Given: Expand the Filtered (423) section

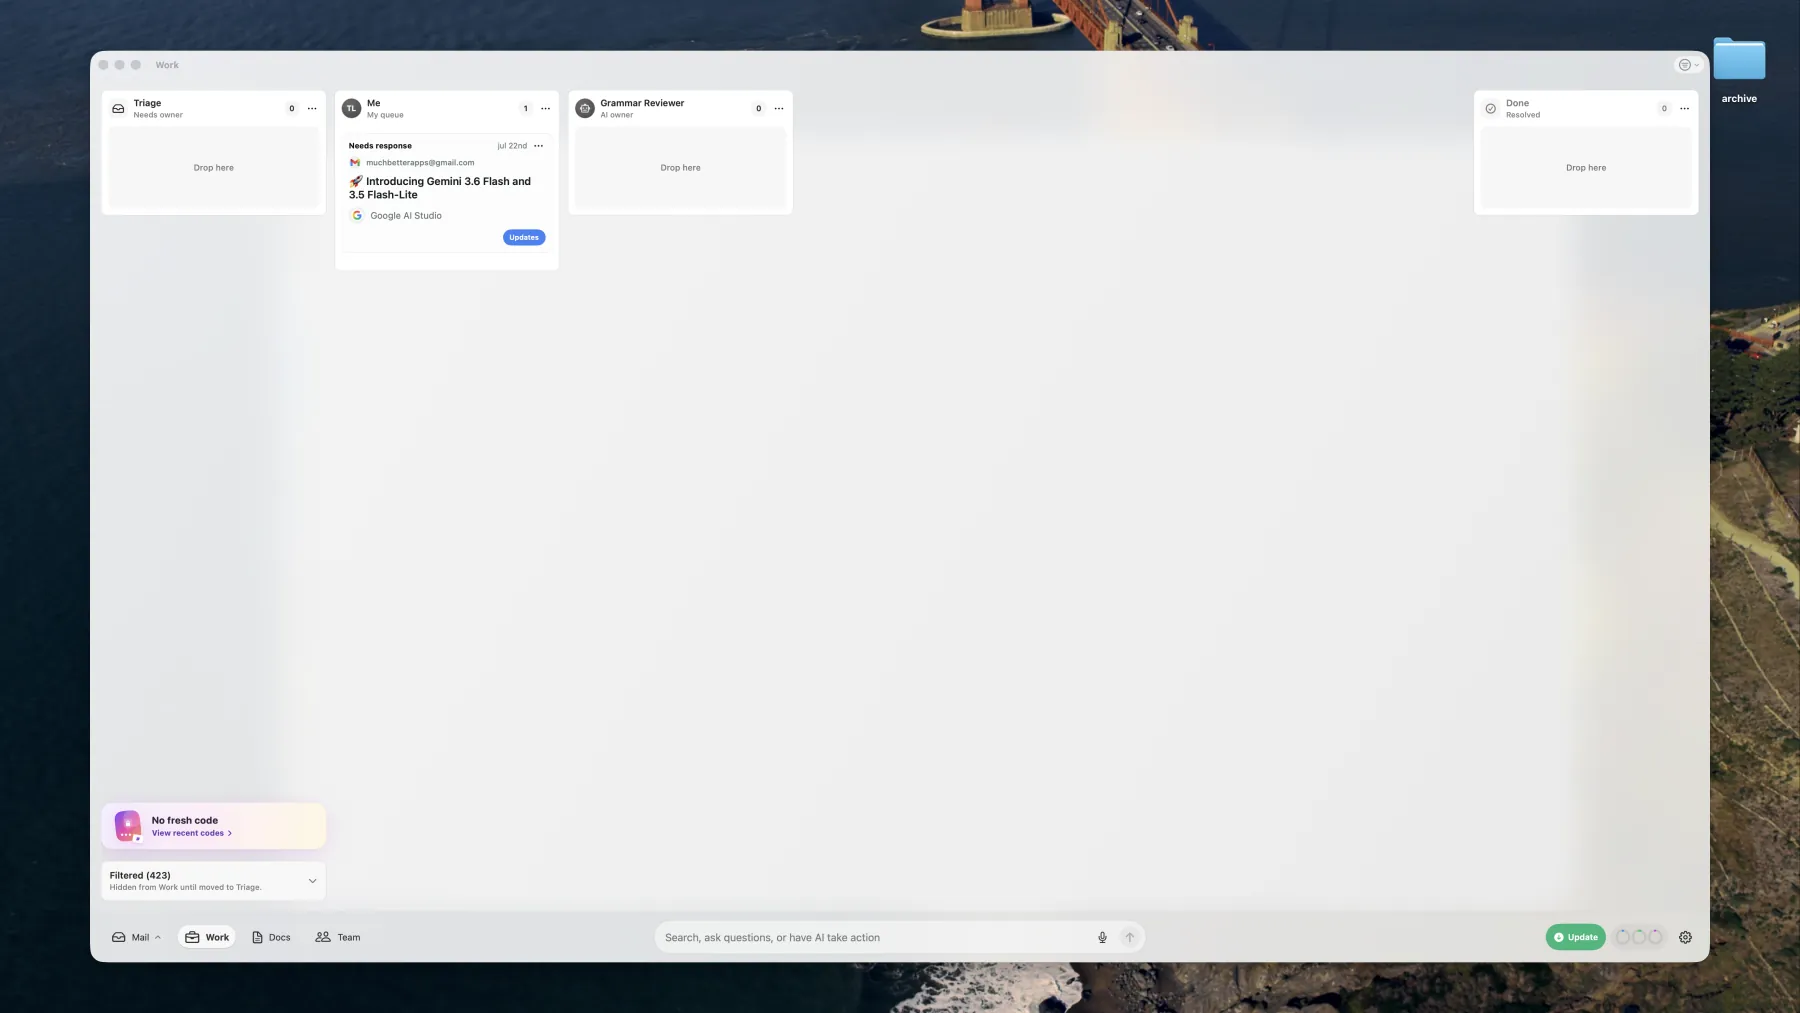Looking at the screenshot, I should (213, 881).
